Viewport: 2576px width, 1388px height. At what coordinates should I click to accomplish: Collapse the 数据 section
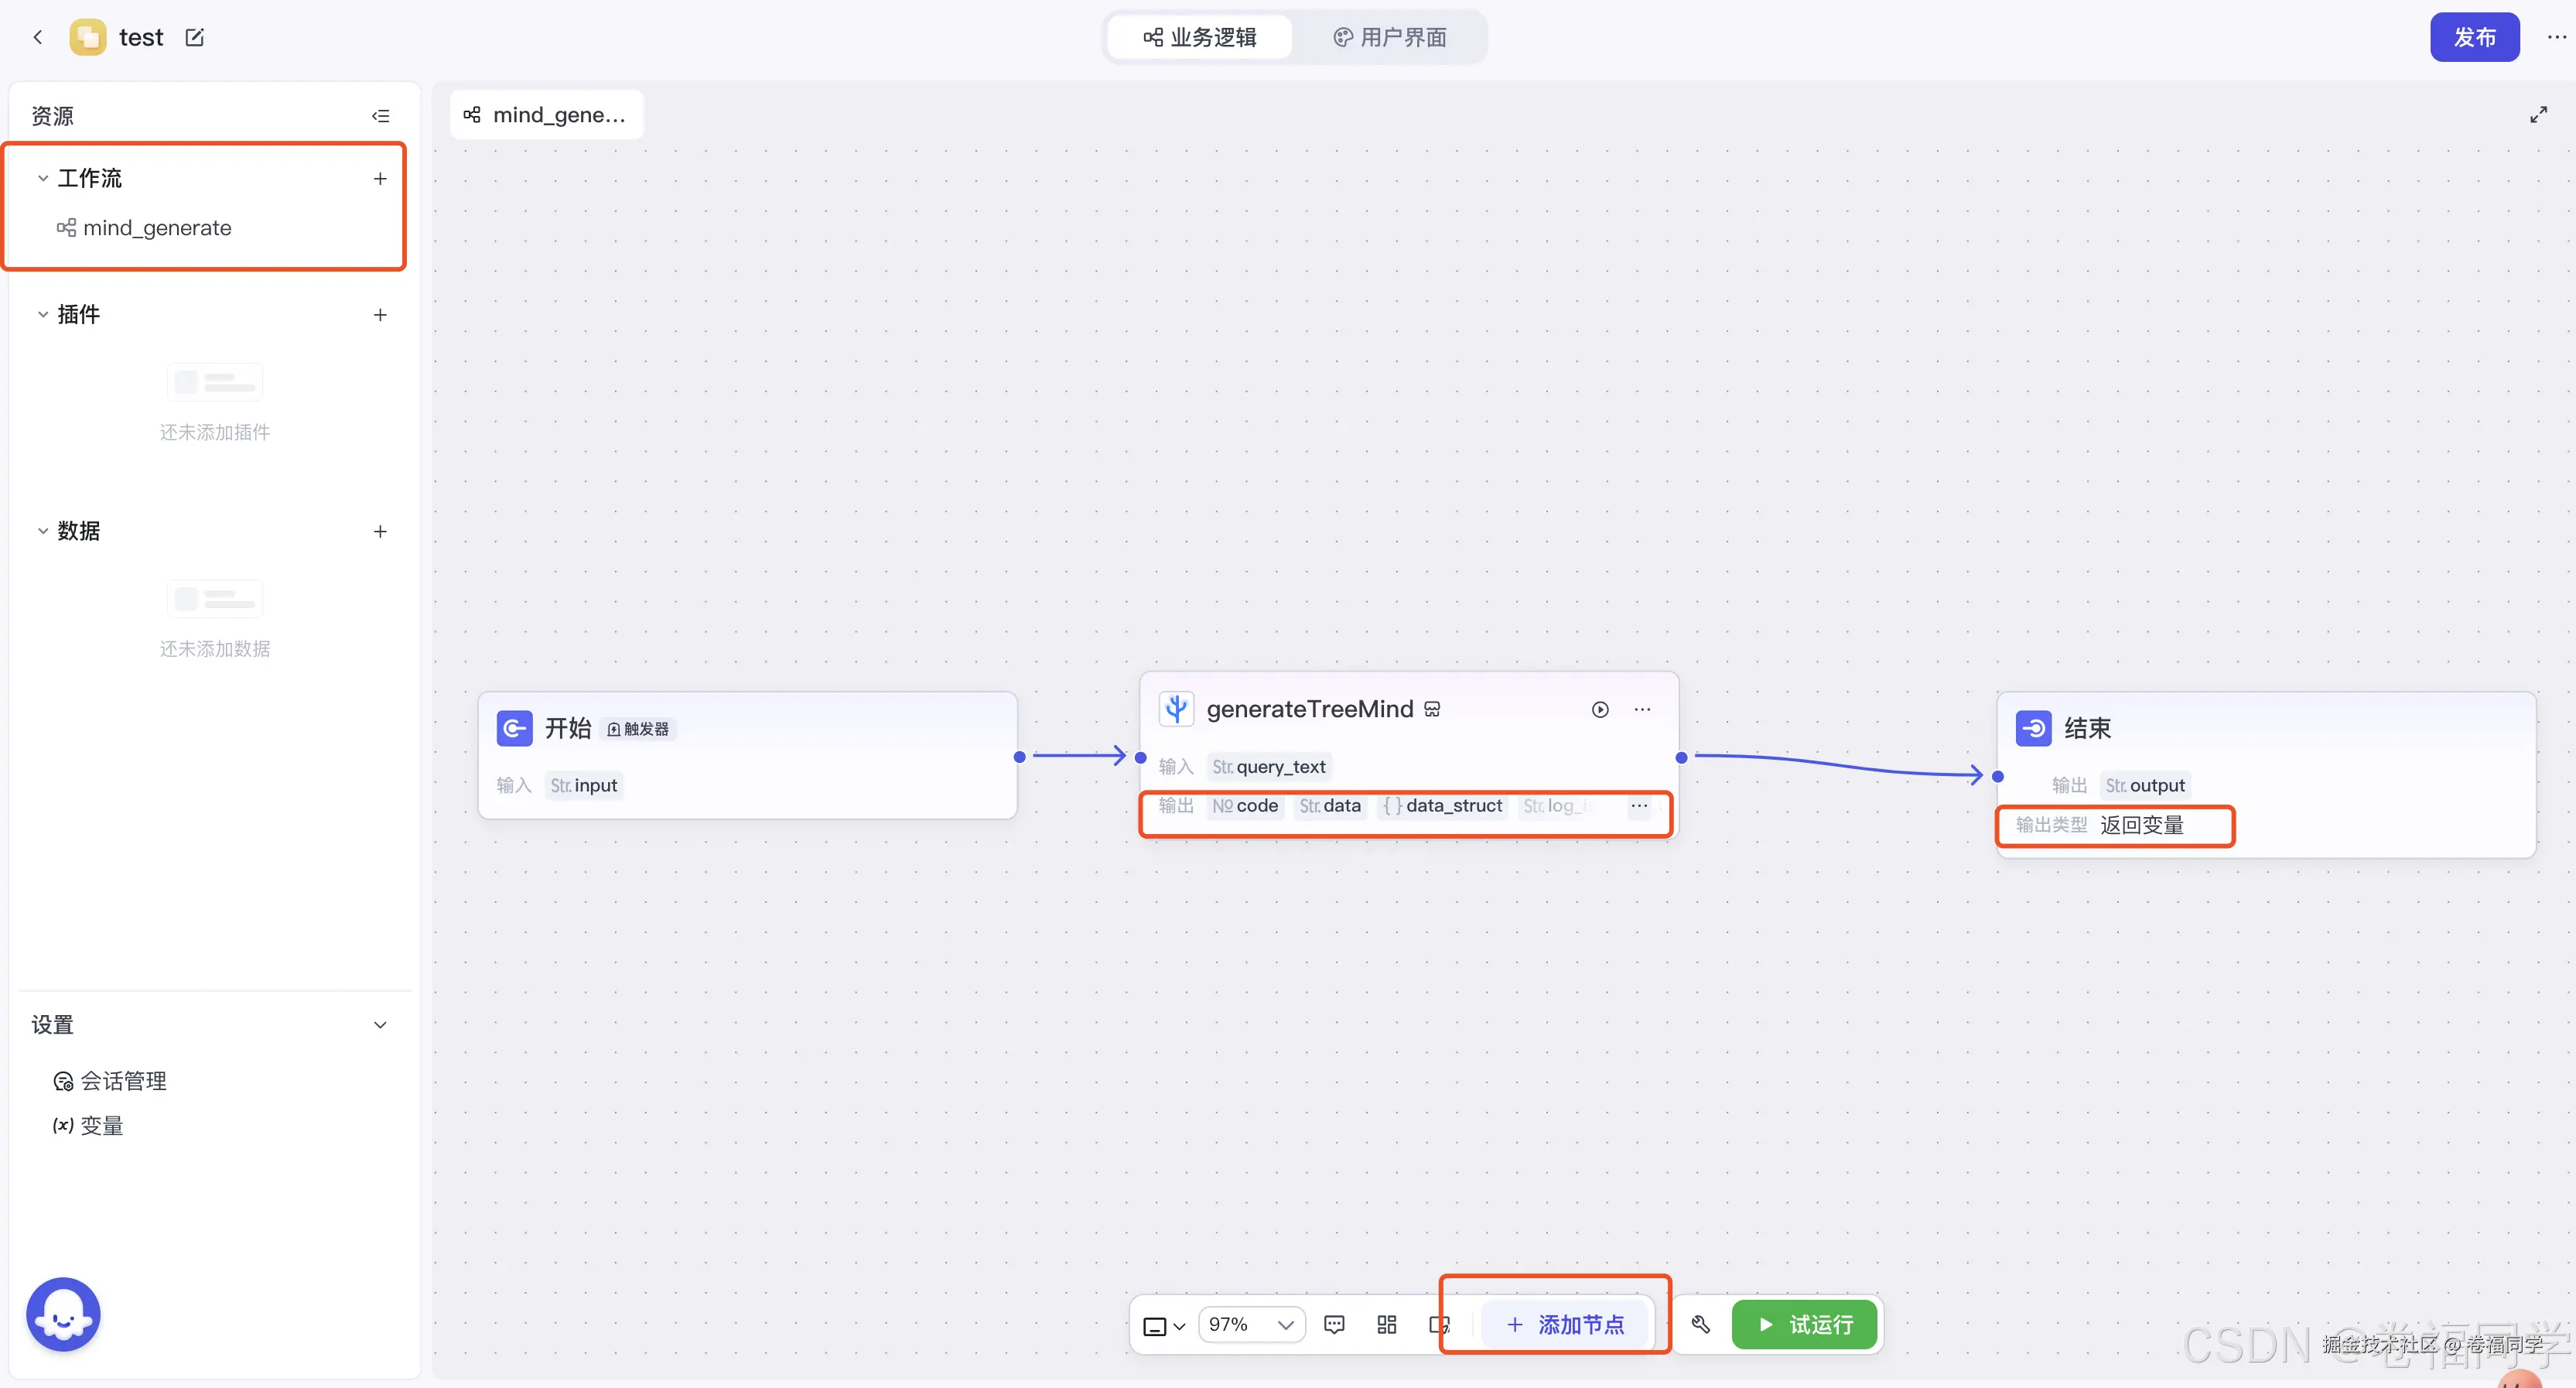click(x=43, y=531)
